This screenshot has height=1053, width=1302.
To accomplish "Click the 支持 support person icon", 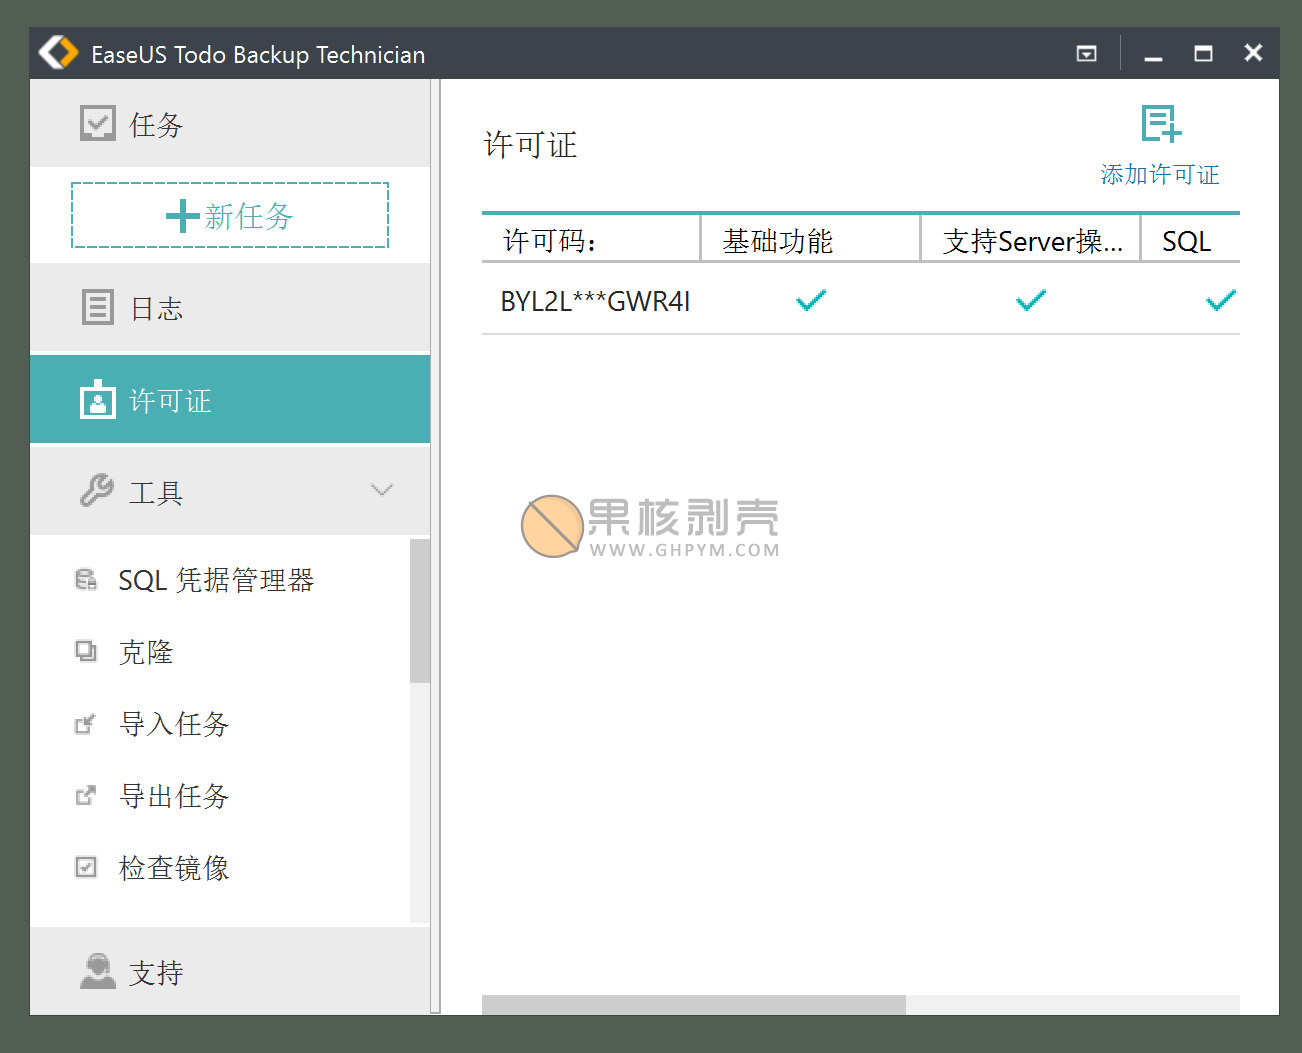I will (x=97, y=970).
